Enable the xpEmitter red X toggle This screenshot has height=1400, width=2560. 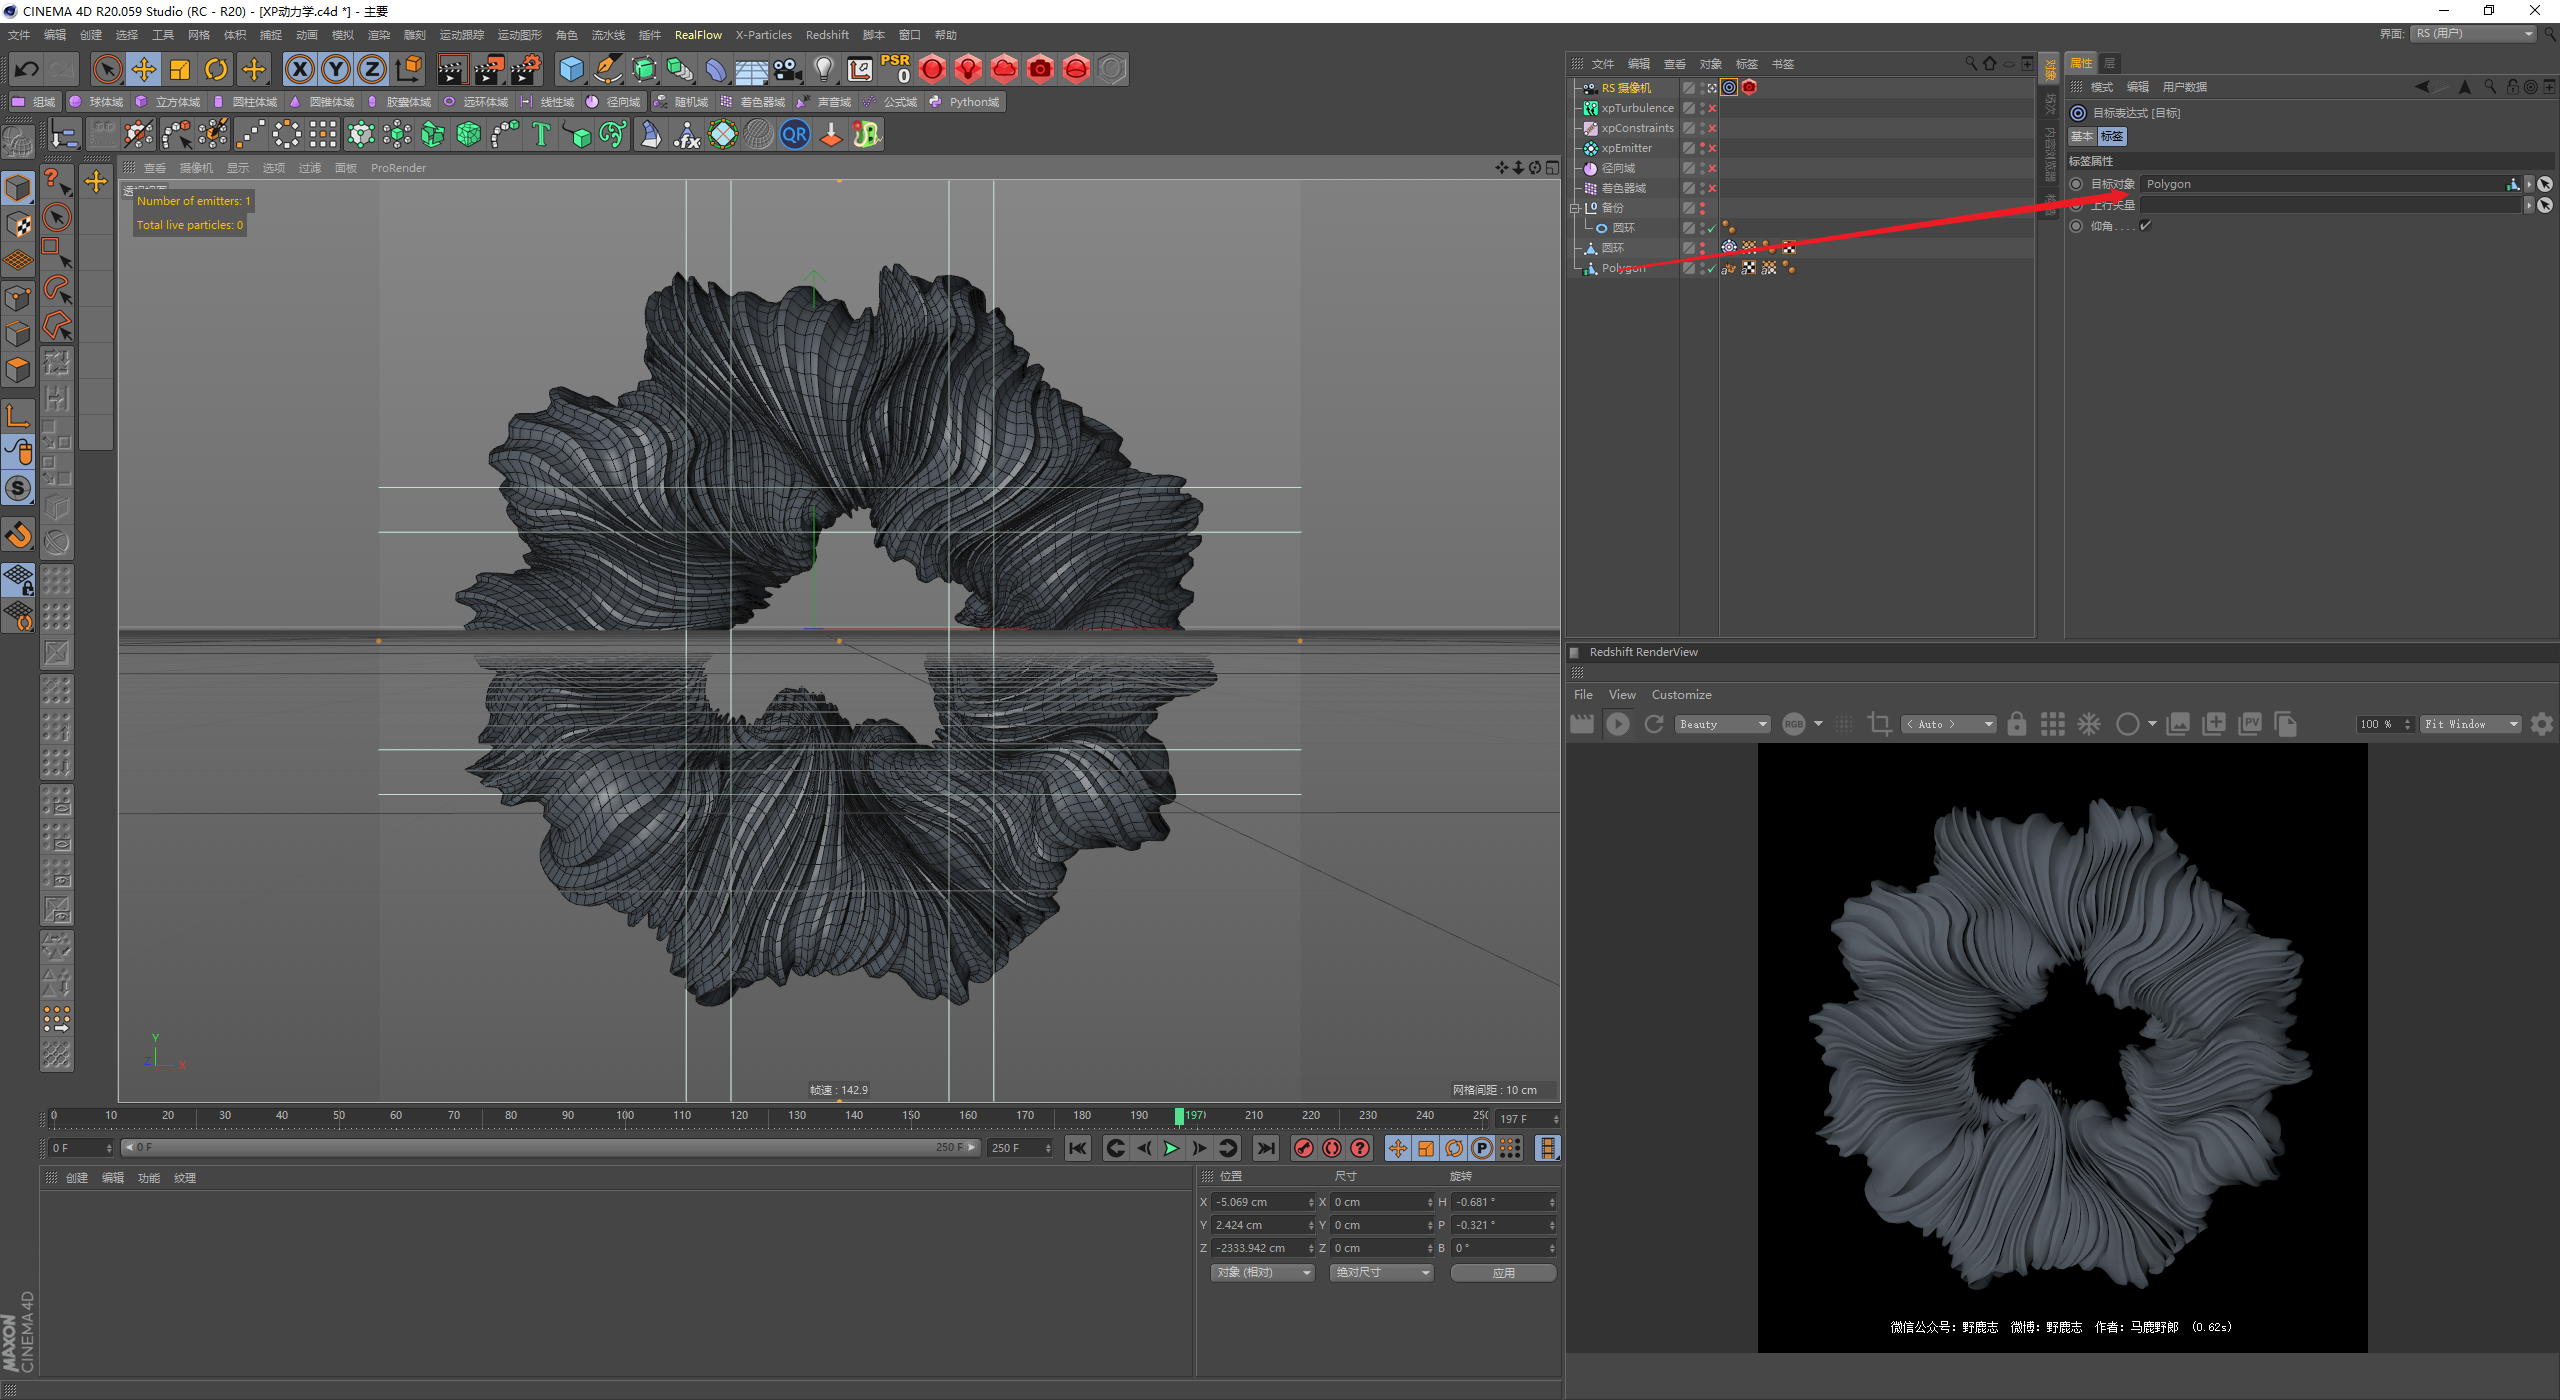coord(1712,148)
